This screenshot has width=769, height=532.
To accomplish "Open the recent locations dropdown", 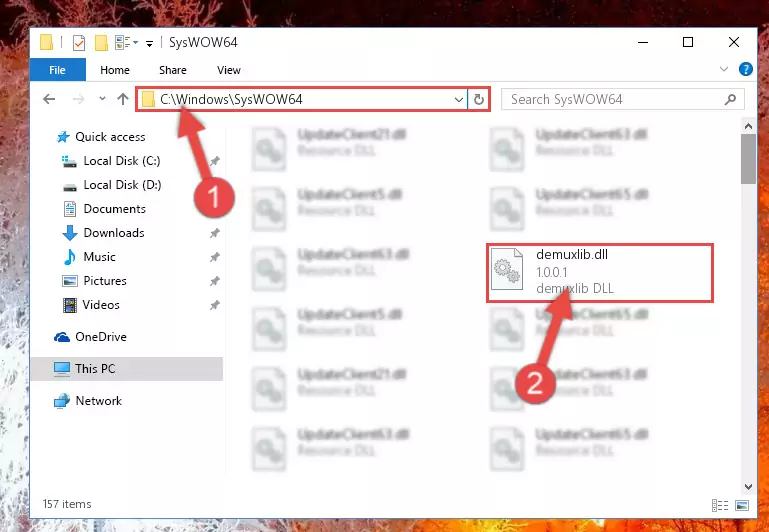I will (102, 99).
